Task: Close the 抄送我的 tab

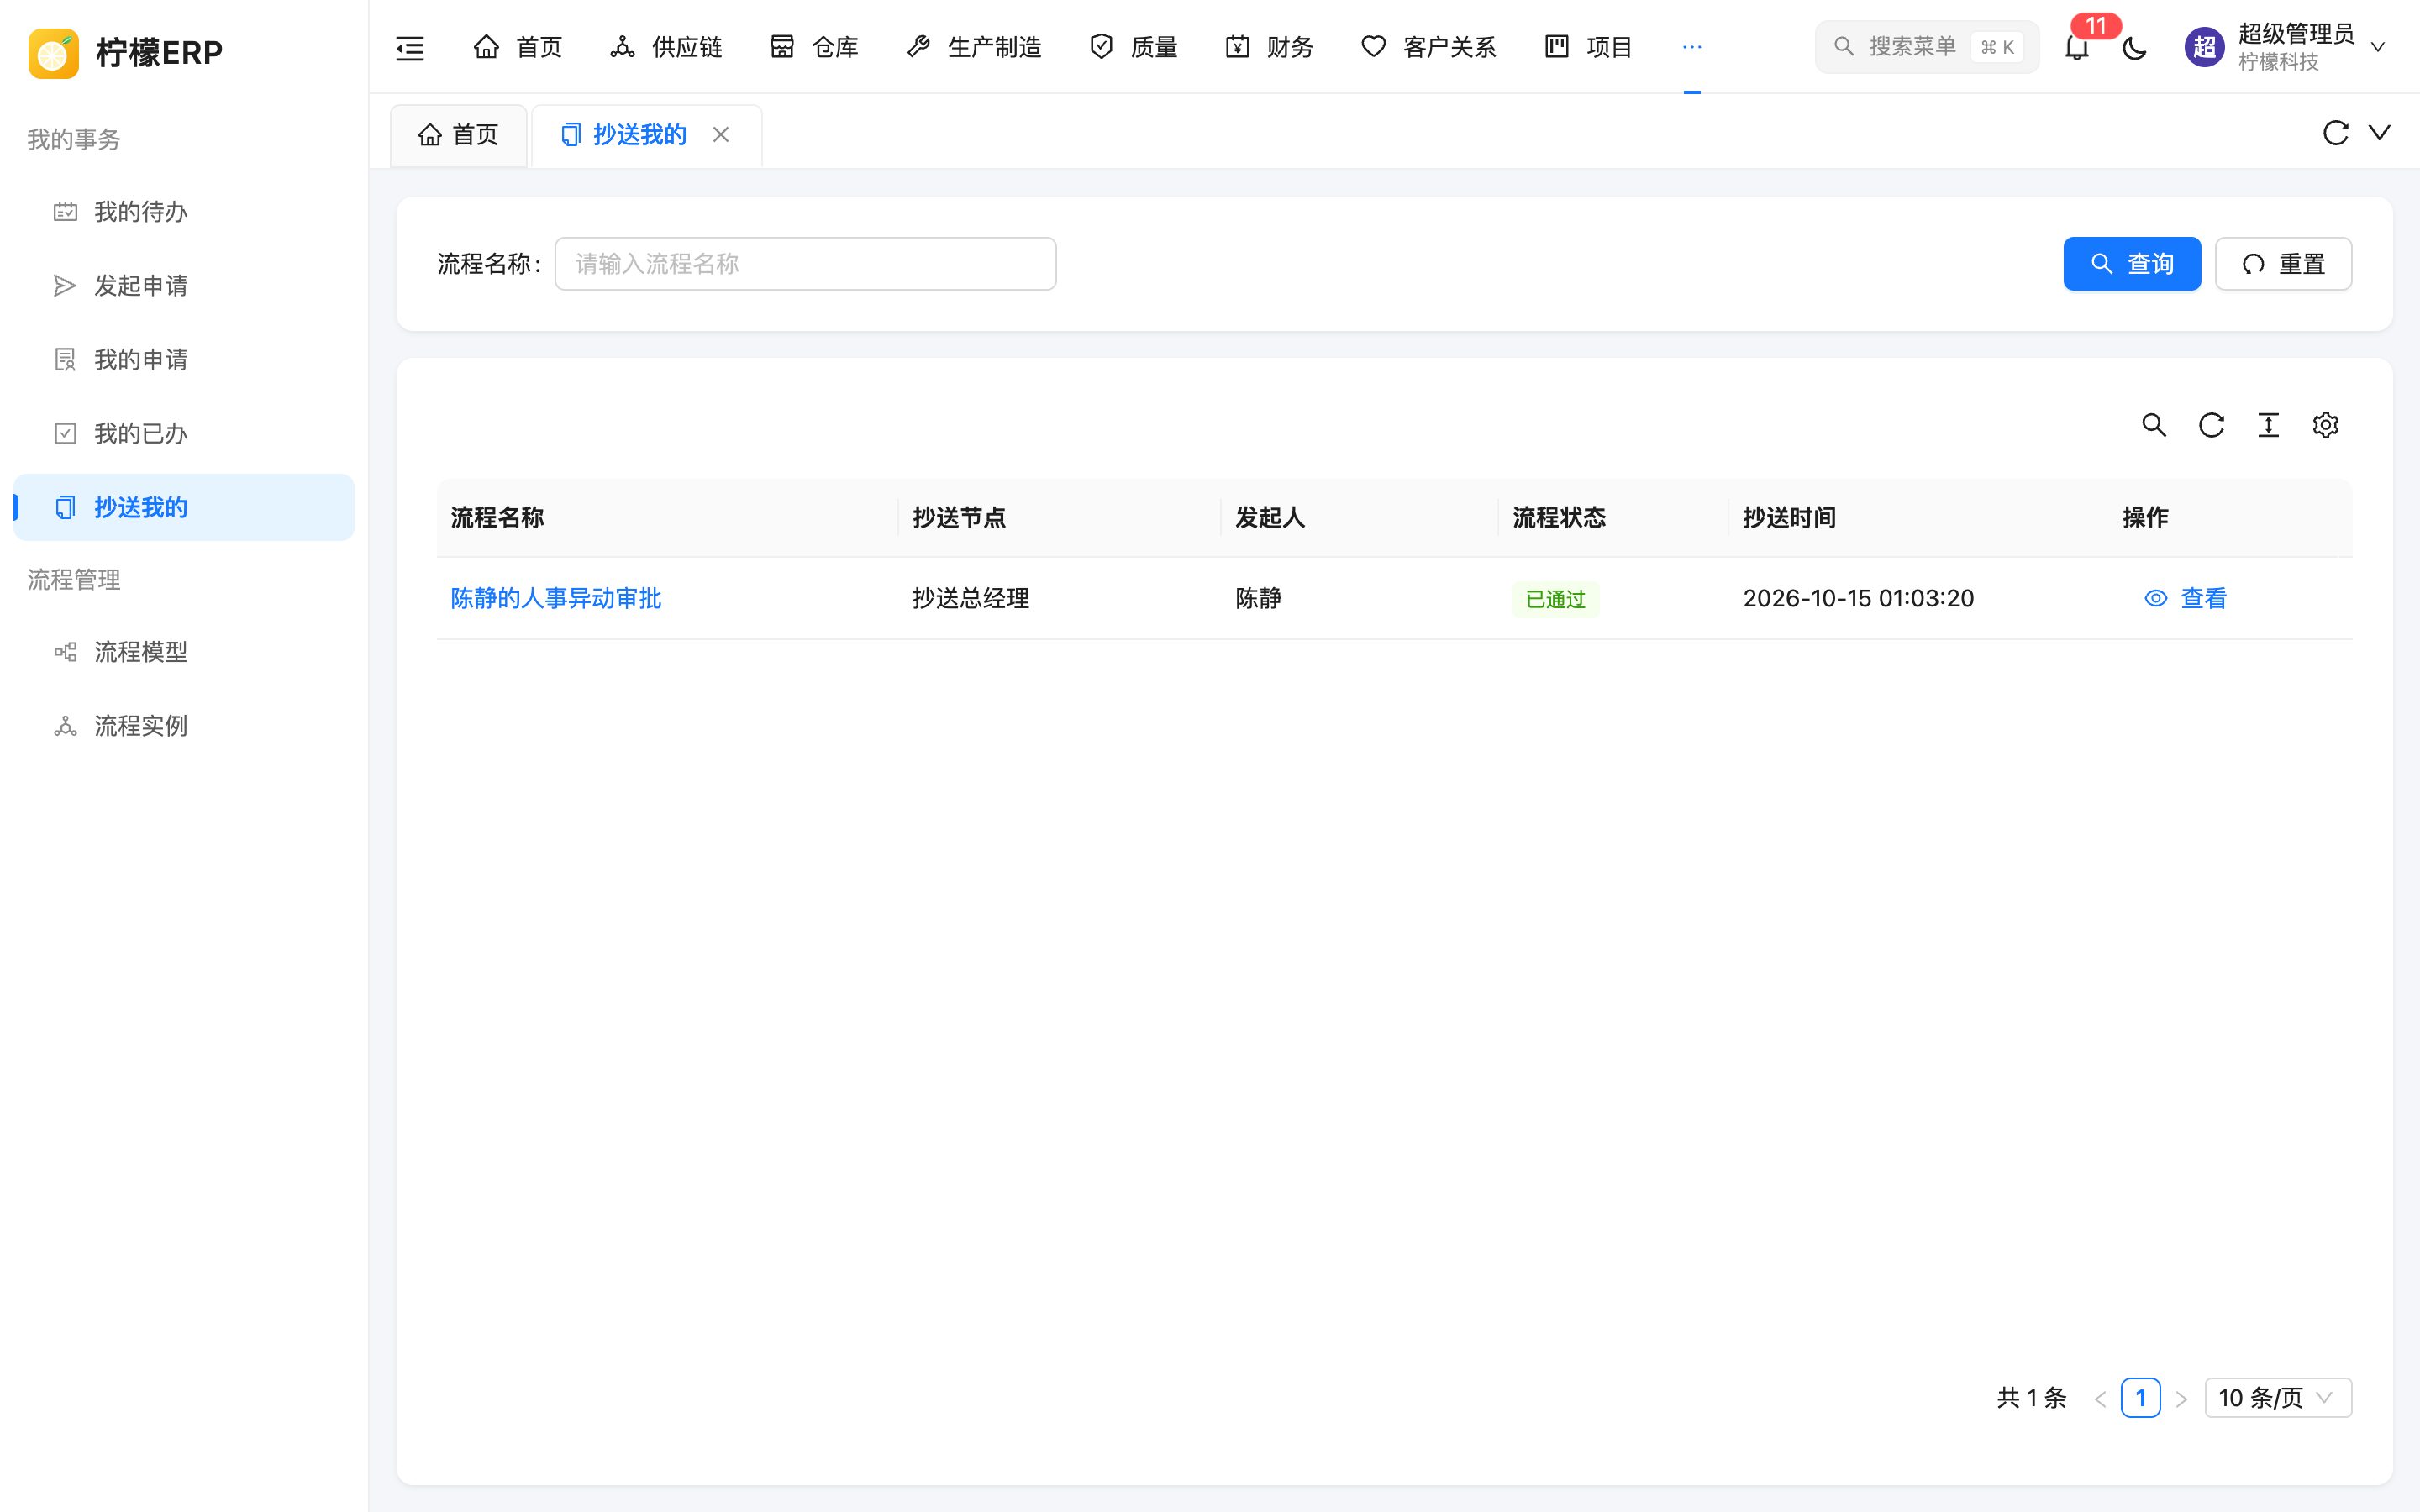Action: [721, 135]
